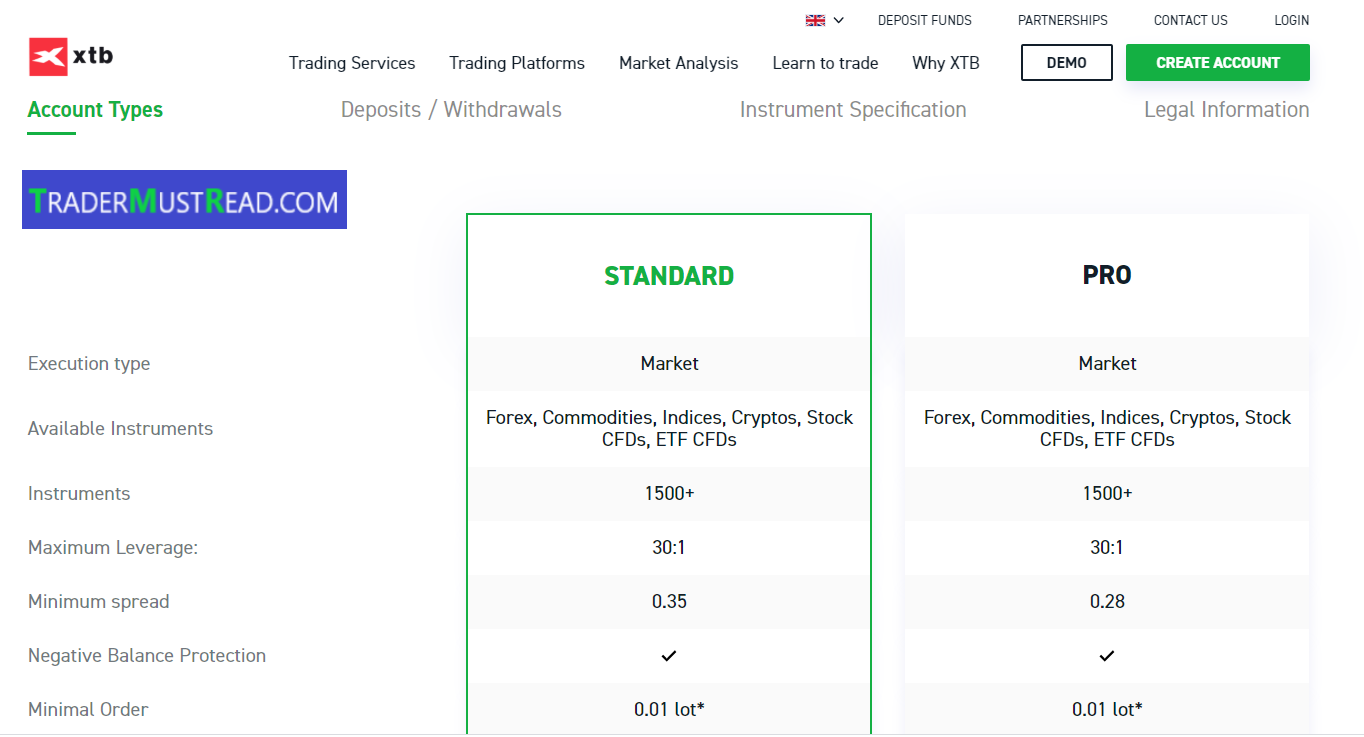This screenshot has width=1364, height=737.
Task: Select the STANDARD account column header
Action: (669, 276)
